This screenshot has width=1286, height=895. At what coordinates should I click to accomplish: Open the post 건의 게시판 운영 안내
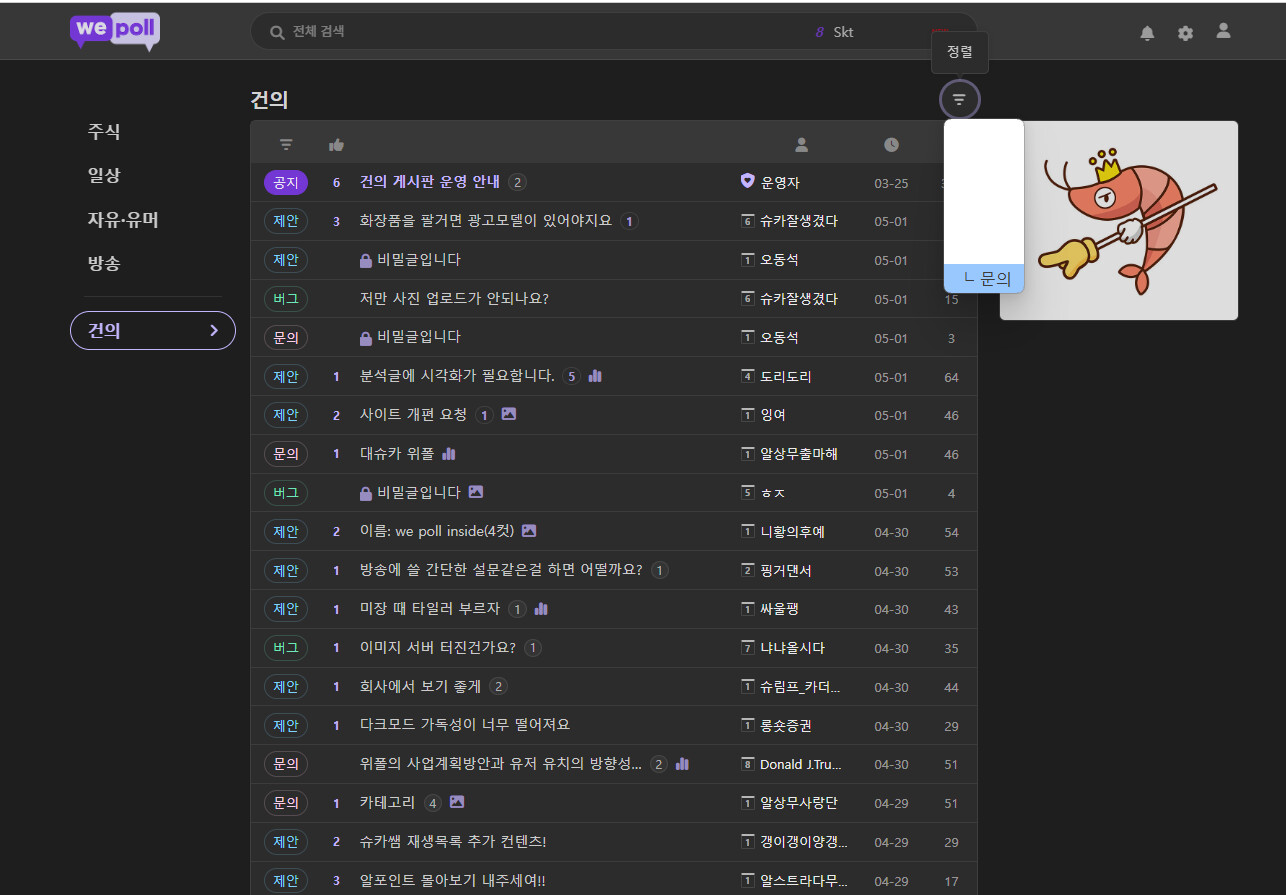point(429,182)
